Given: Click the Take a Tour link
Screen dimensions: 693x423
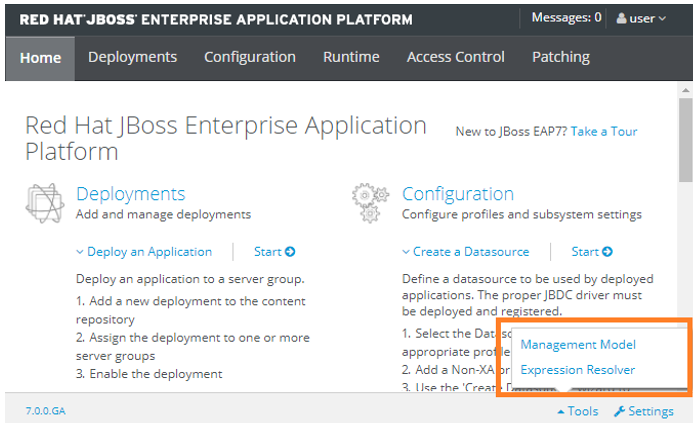Looking at the screenshot, I should point(604,131).
